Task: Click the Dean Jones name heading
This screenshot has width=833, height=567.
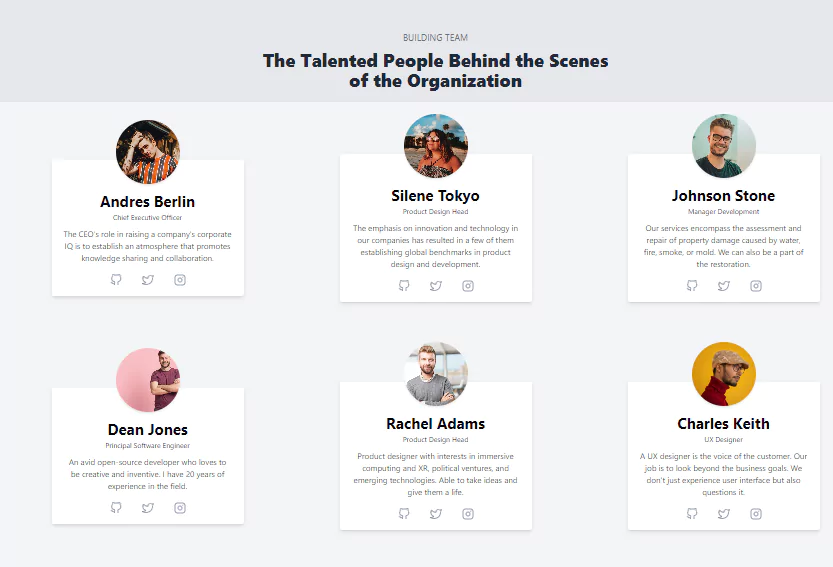Action: pyautogui.click(x=148, y=429)
